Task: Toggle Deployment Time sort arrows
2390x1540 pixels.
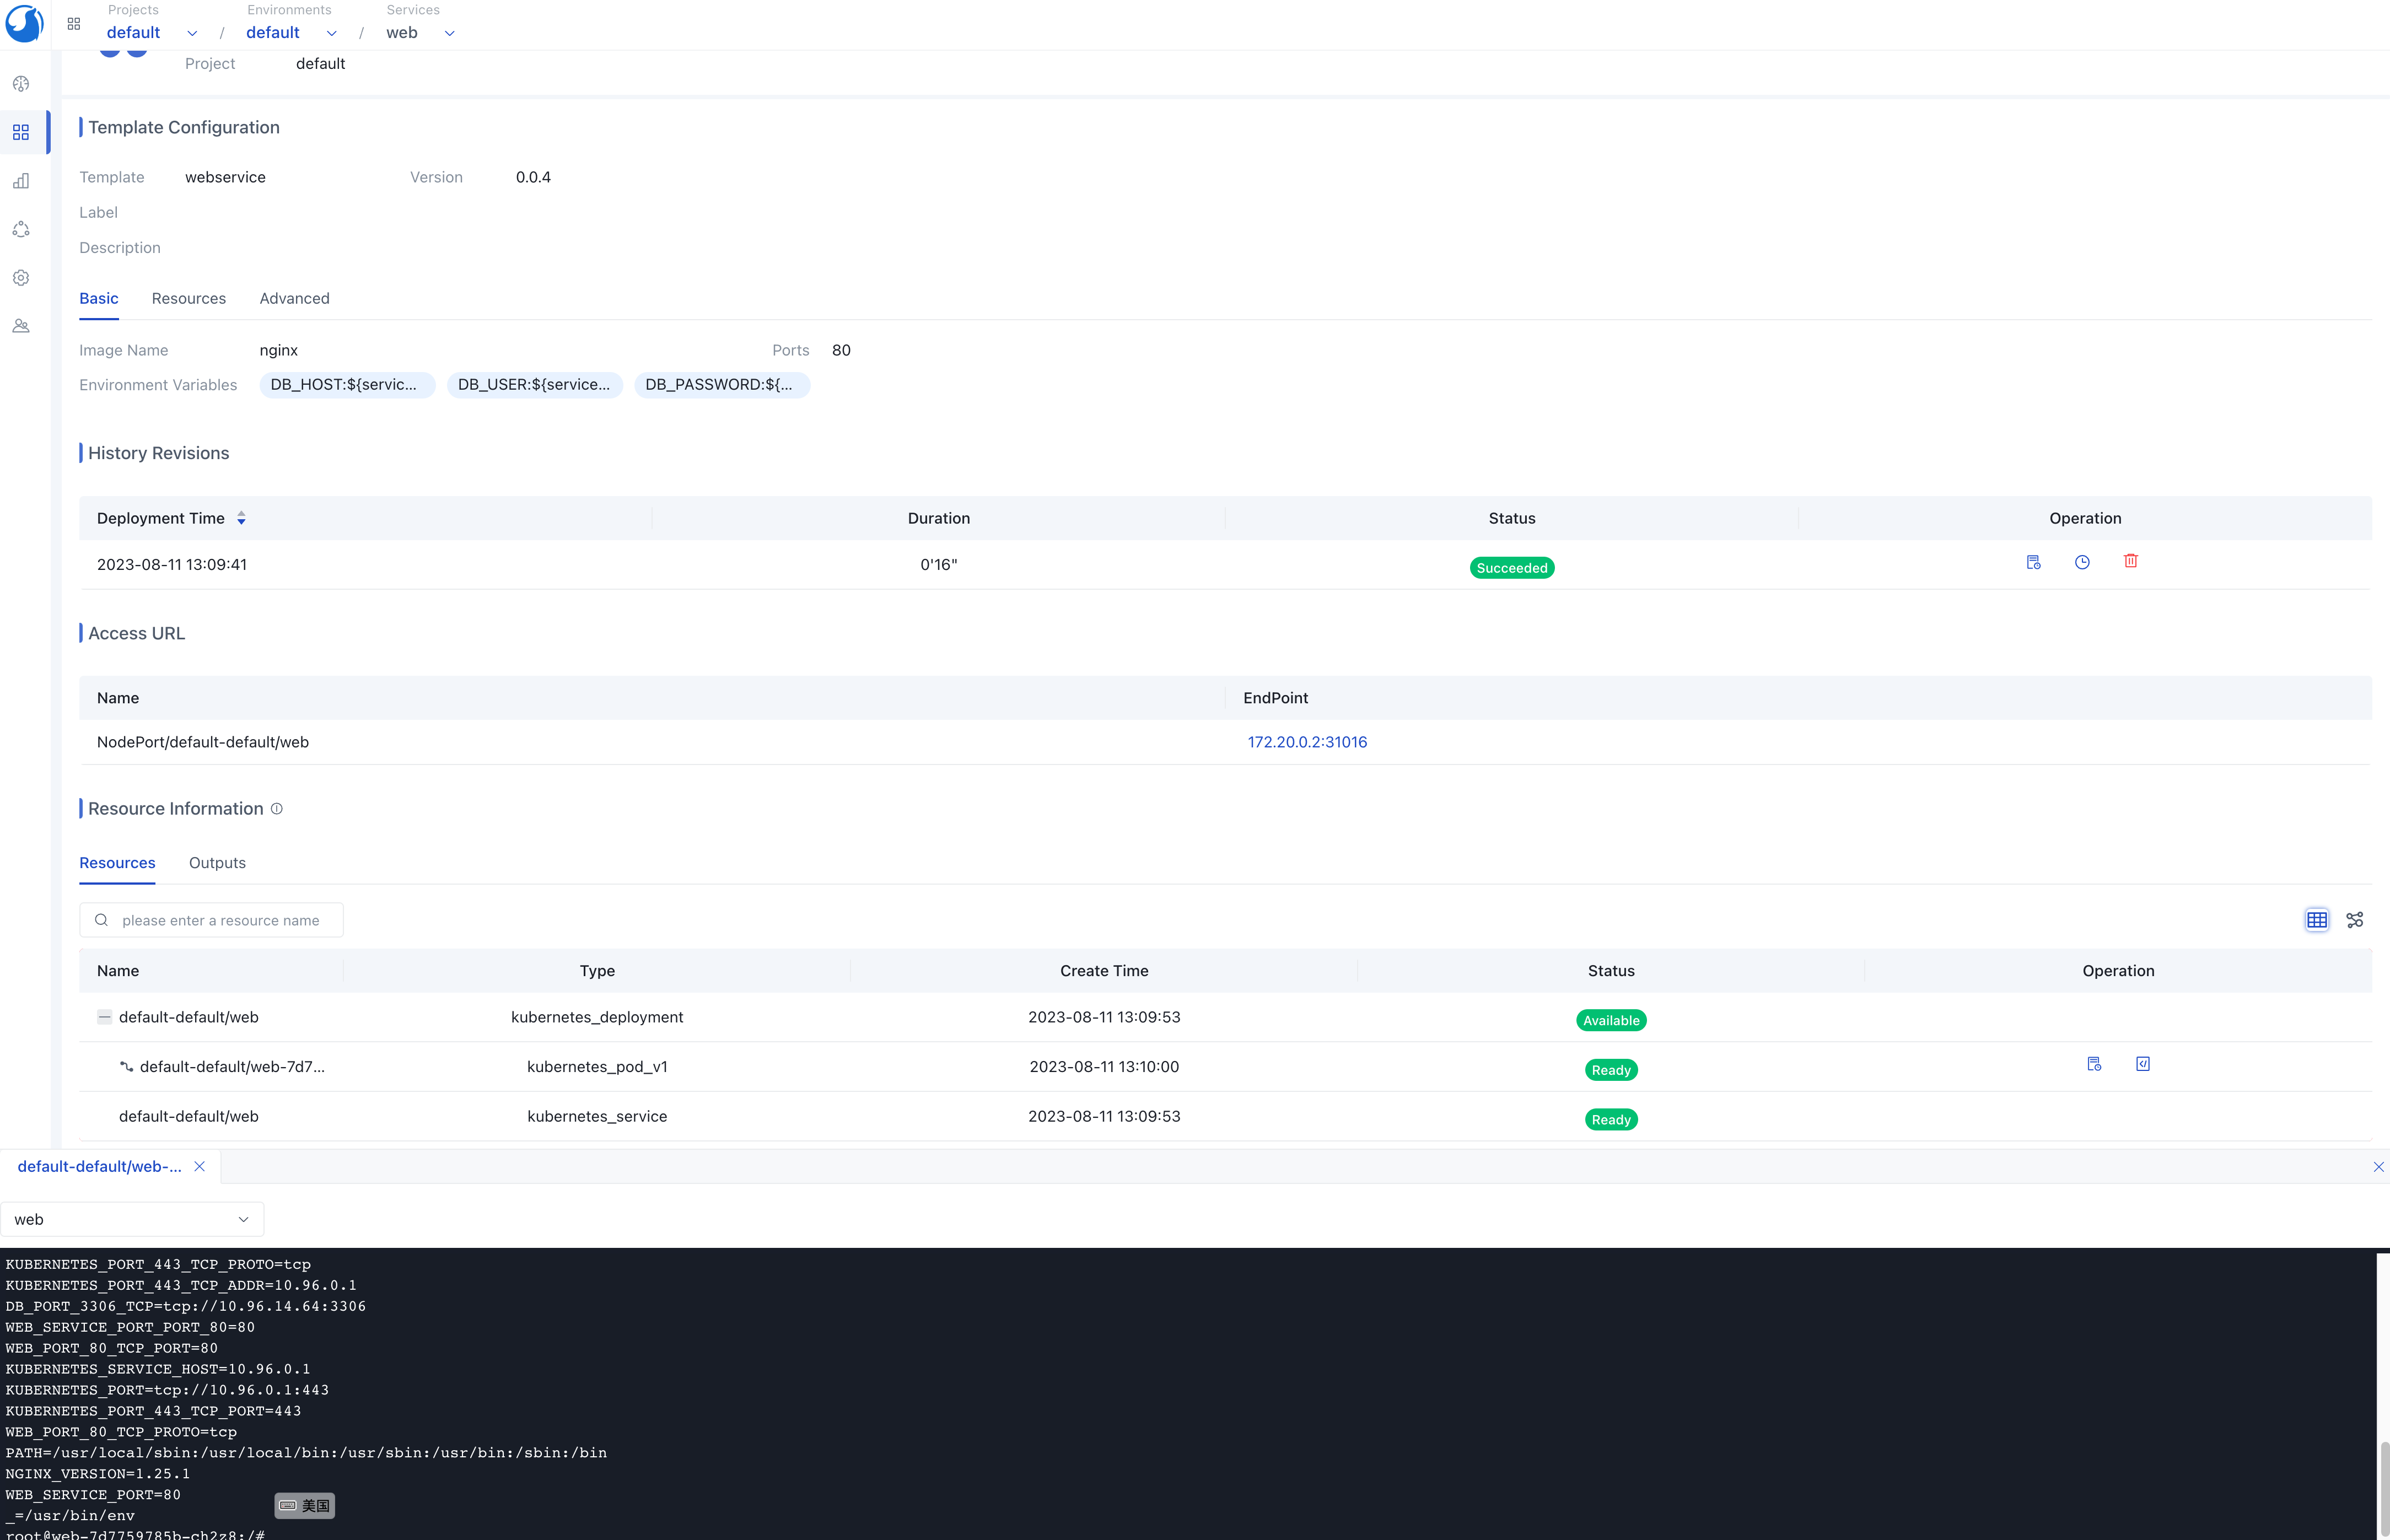Action: coord(241,518)
